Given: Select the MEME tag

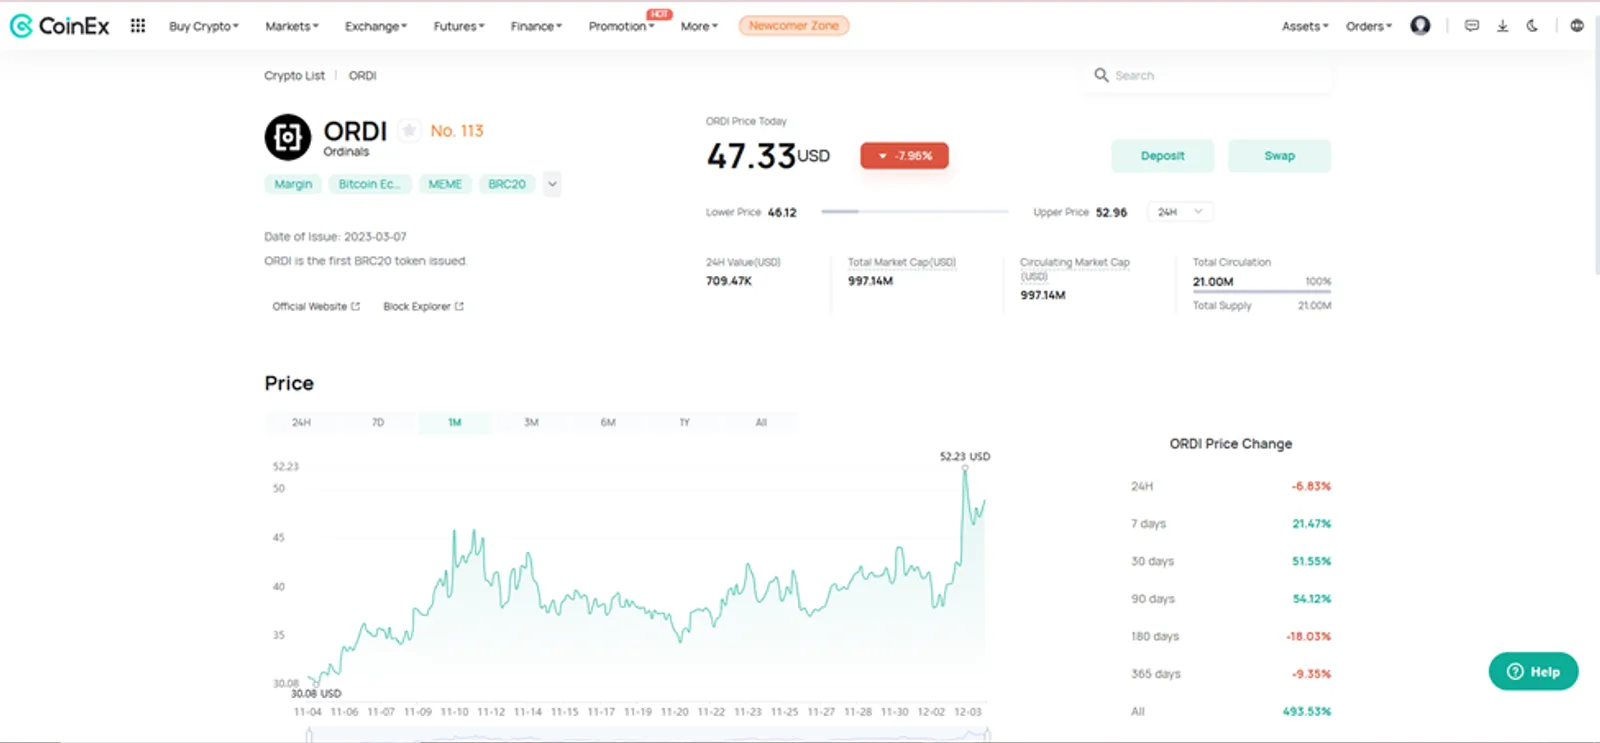Looking at the screenshot, I should [x=445, y=184].
